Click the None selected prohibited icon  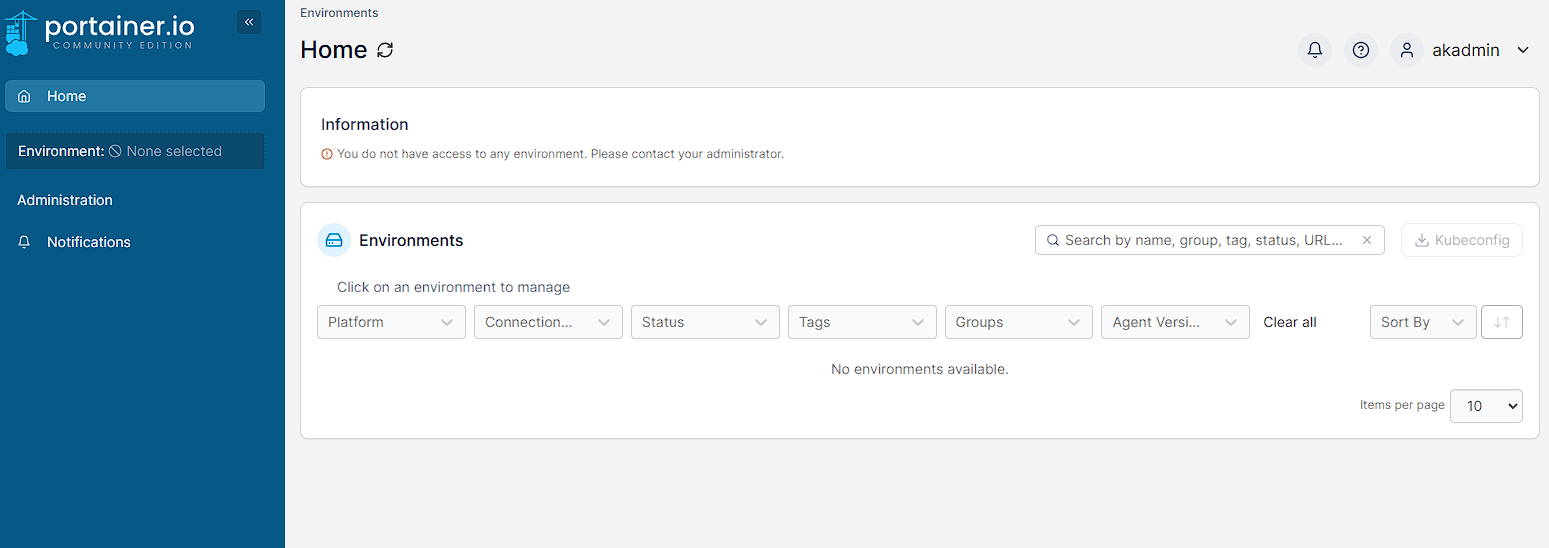click(x=115, y=151)
